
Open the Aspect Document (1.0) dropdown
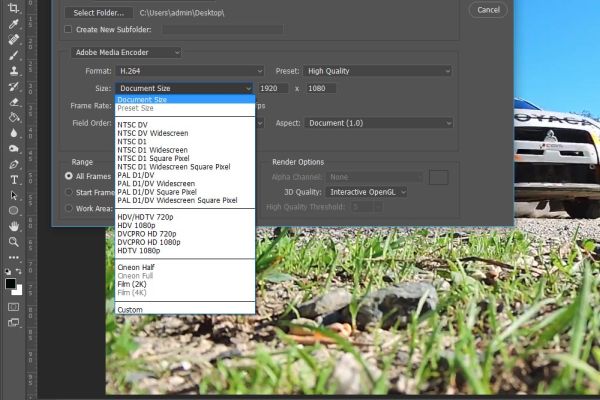point(378,123)
